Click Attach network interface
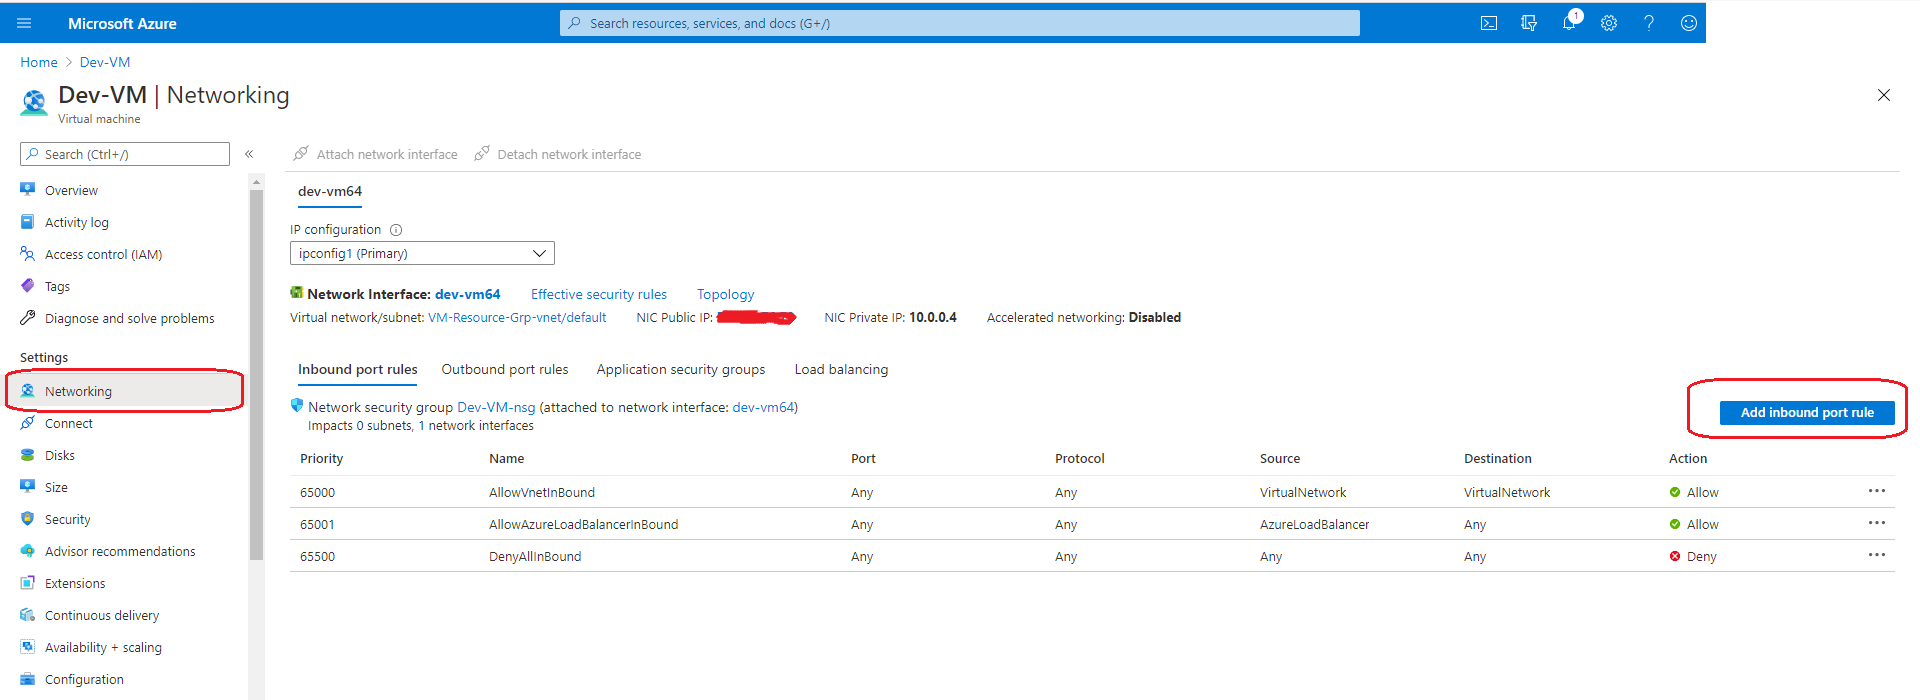Screen dimensions: 1920x700 tap(375, 154)
